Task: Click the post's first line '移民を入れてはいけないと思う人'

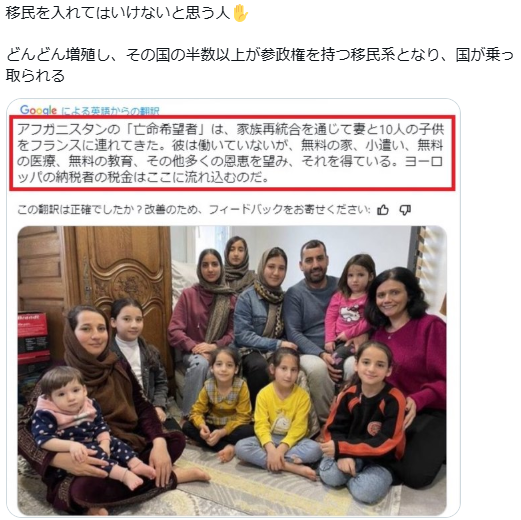Action: coord(118,14)
